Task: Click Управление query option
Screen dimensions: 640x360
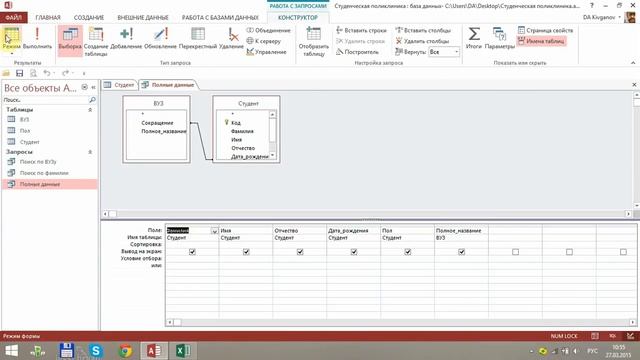Action: [x=266, y=52]
